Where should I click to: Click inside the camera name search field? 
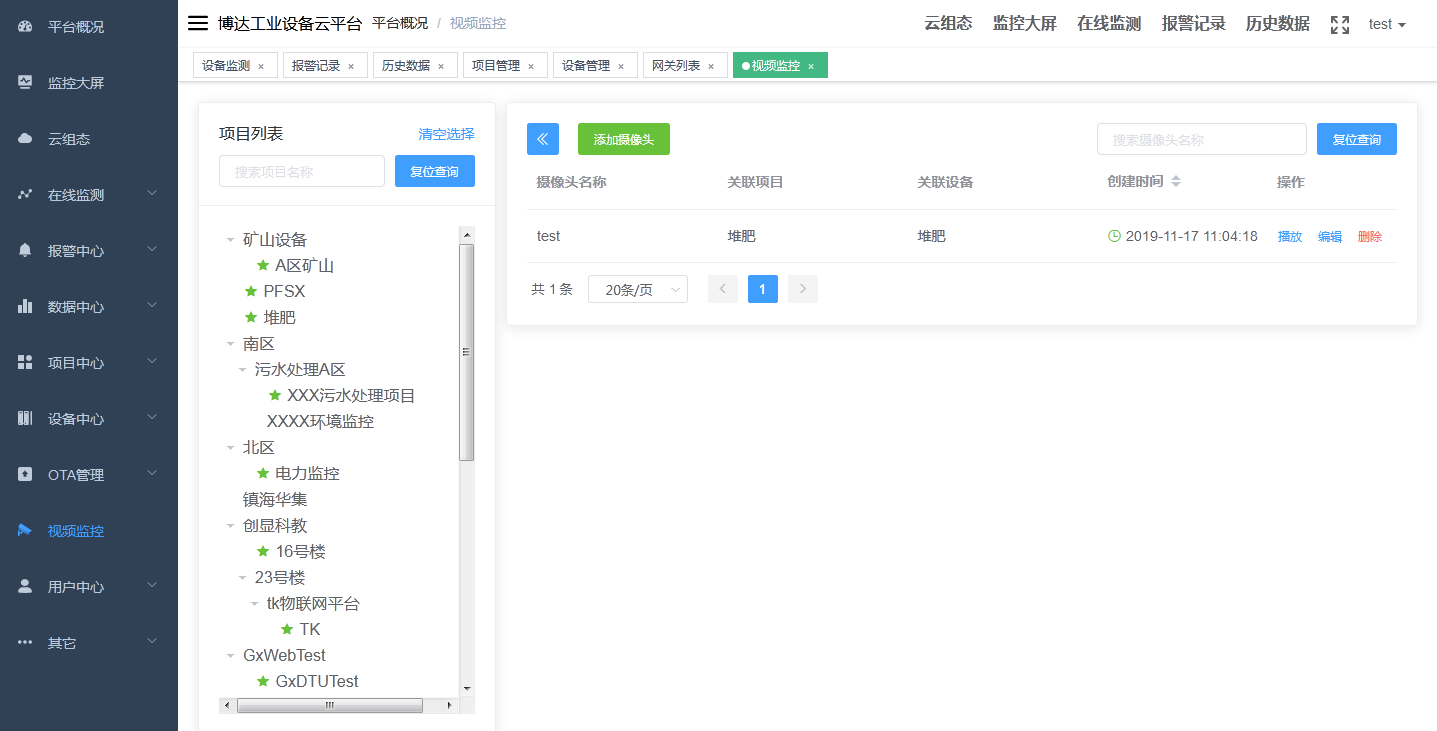click(1201, 139)
